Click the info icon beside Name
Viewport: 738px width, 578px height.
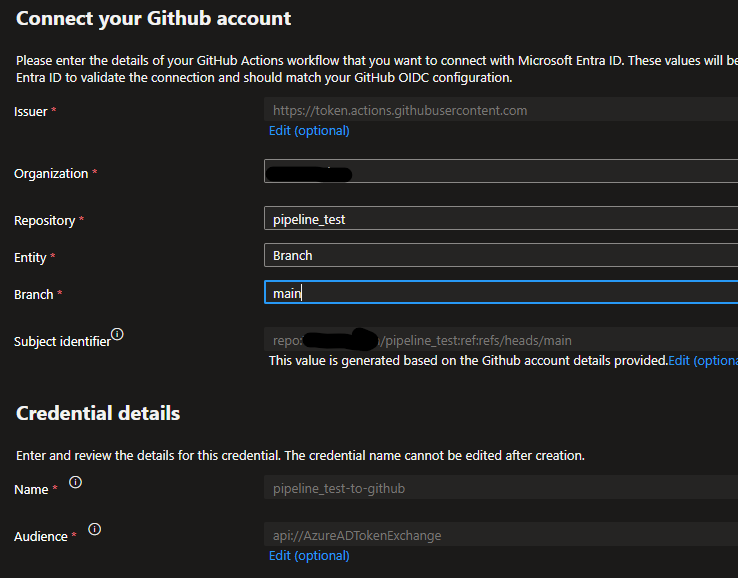(x=75, y=482)
